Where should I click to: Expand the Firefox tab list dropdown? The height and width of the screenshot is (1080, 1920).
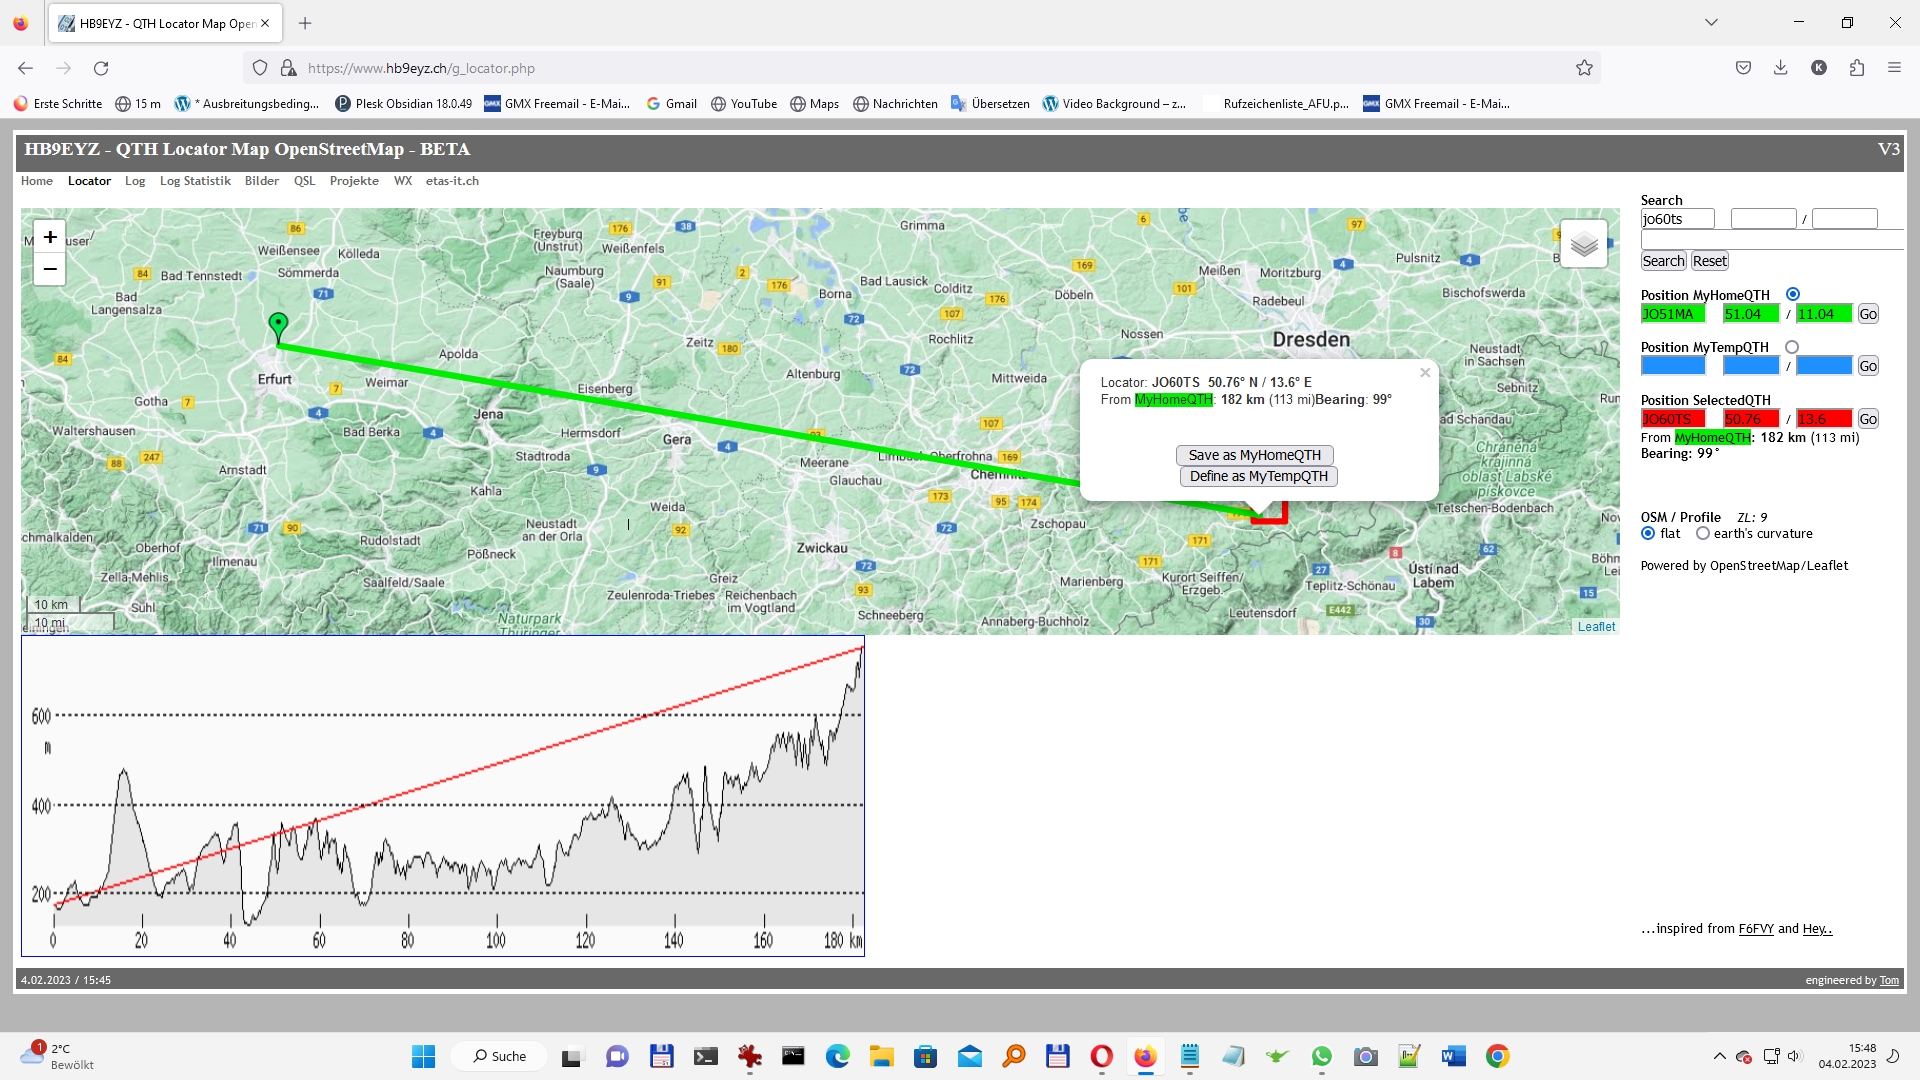1711,22
